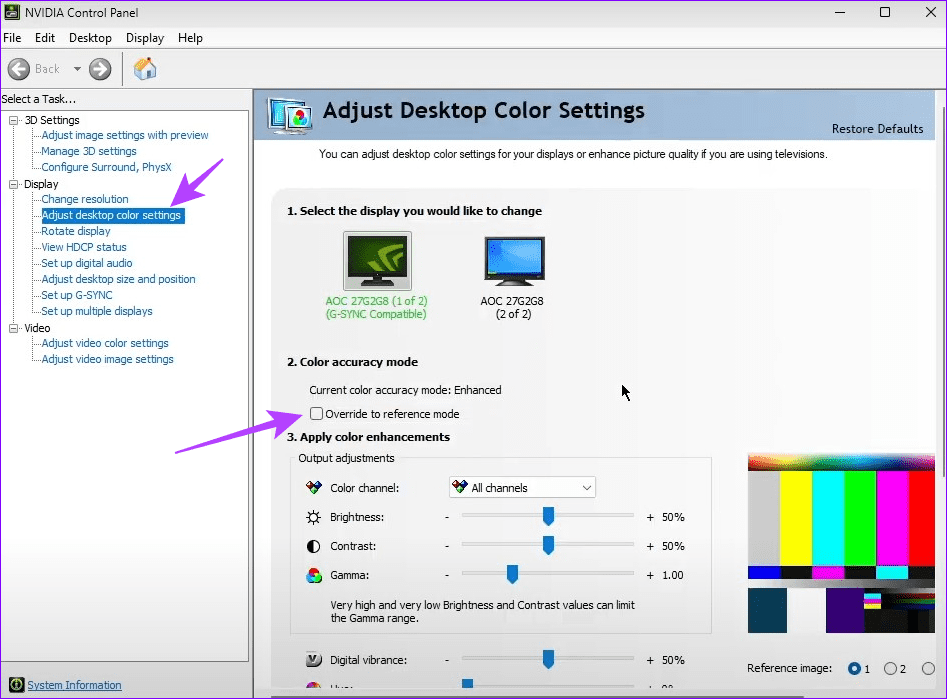Select the AOC 27G2G8 (2 of 2) display icon
This screenshot has height=699, width=947.
pos(513,262)
